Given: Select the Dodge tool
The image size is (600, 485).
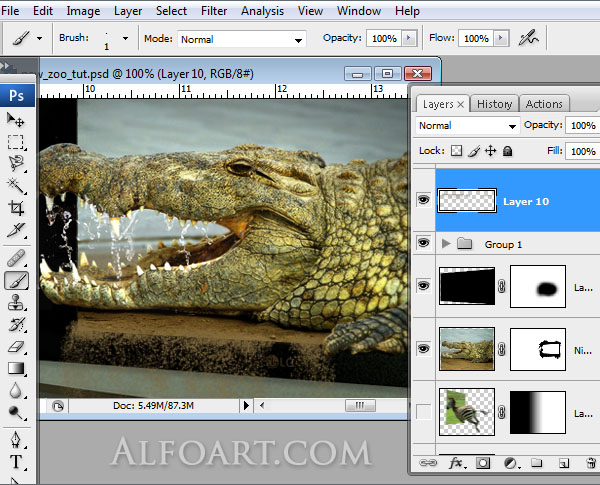Looking at the screenshot, I should (15, 413).
